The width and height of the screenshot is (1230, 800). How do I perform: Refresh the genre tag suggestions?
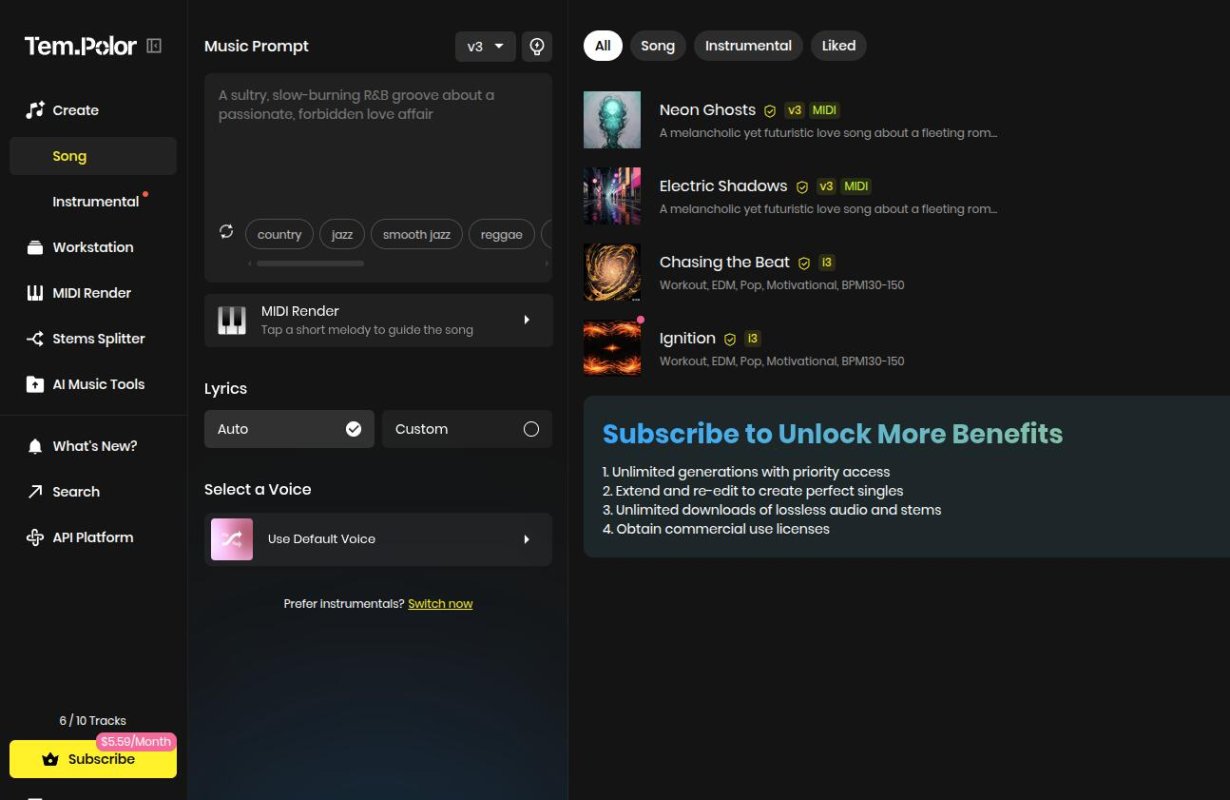pyautogui.click(x=227, y=232)
